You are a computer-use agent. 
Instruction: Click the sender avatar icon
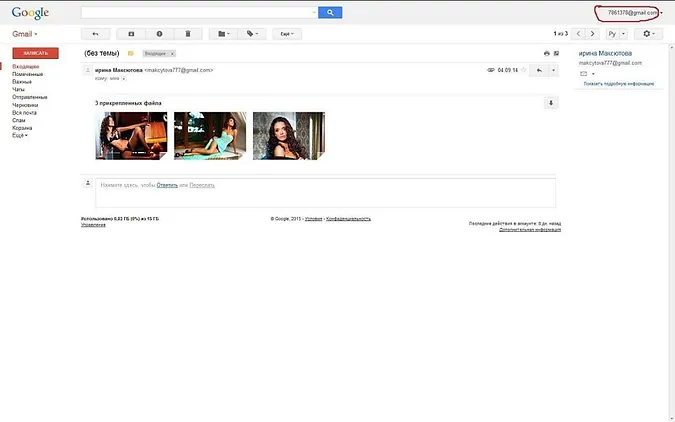tap(87, 70)
